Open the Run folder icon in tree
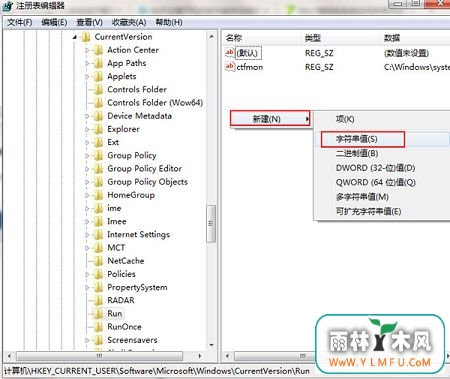This screenshot has height=379, width=450. coord(99,313)
